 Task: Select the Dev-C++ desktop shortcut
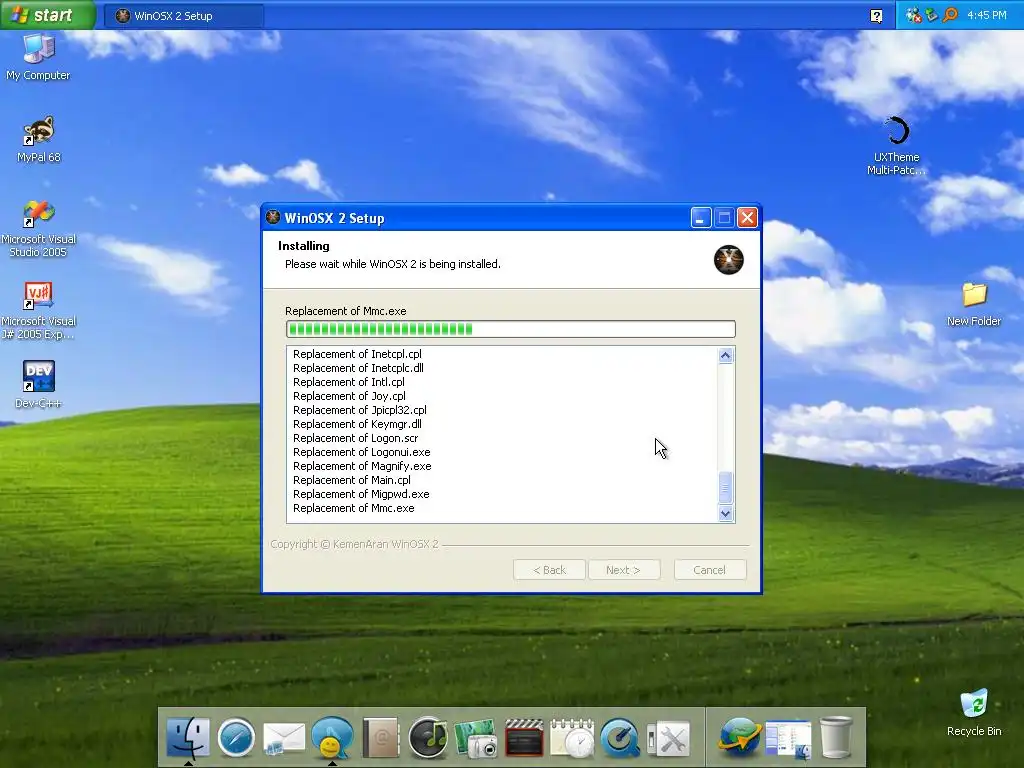tap(38, 385)
